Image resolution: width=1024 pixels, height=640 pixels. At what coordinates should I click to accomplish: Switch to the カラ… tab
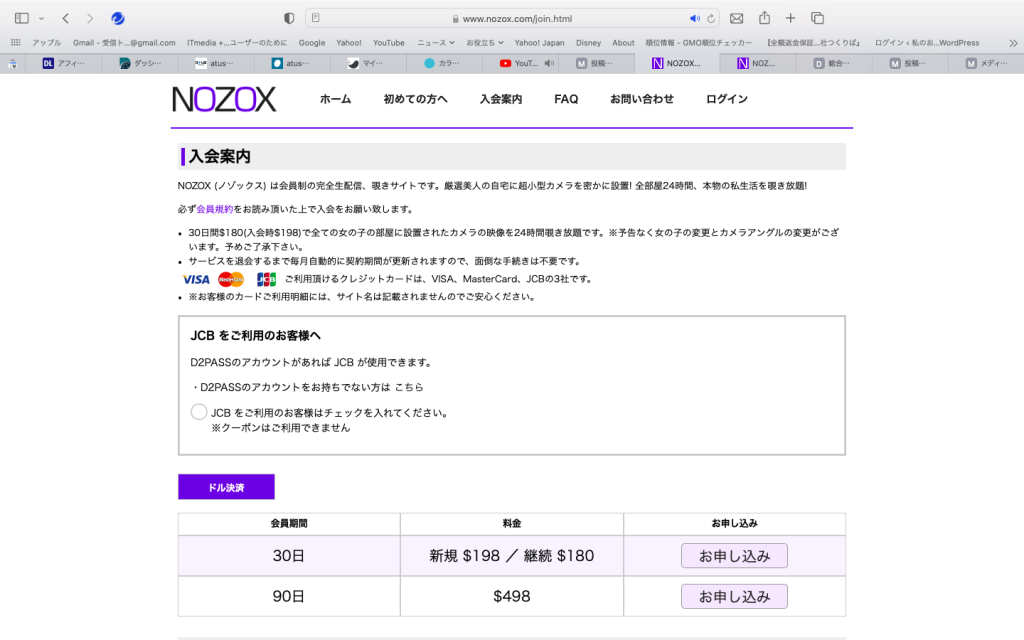(x=444, y=63)
